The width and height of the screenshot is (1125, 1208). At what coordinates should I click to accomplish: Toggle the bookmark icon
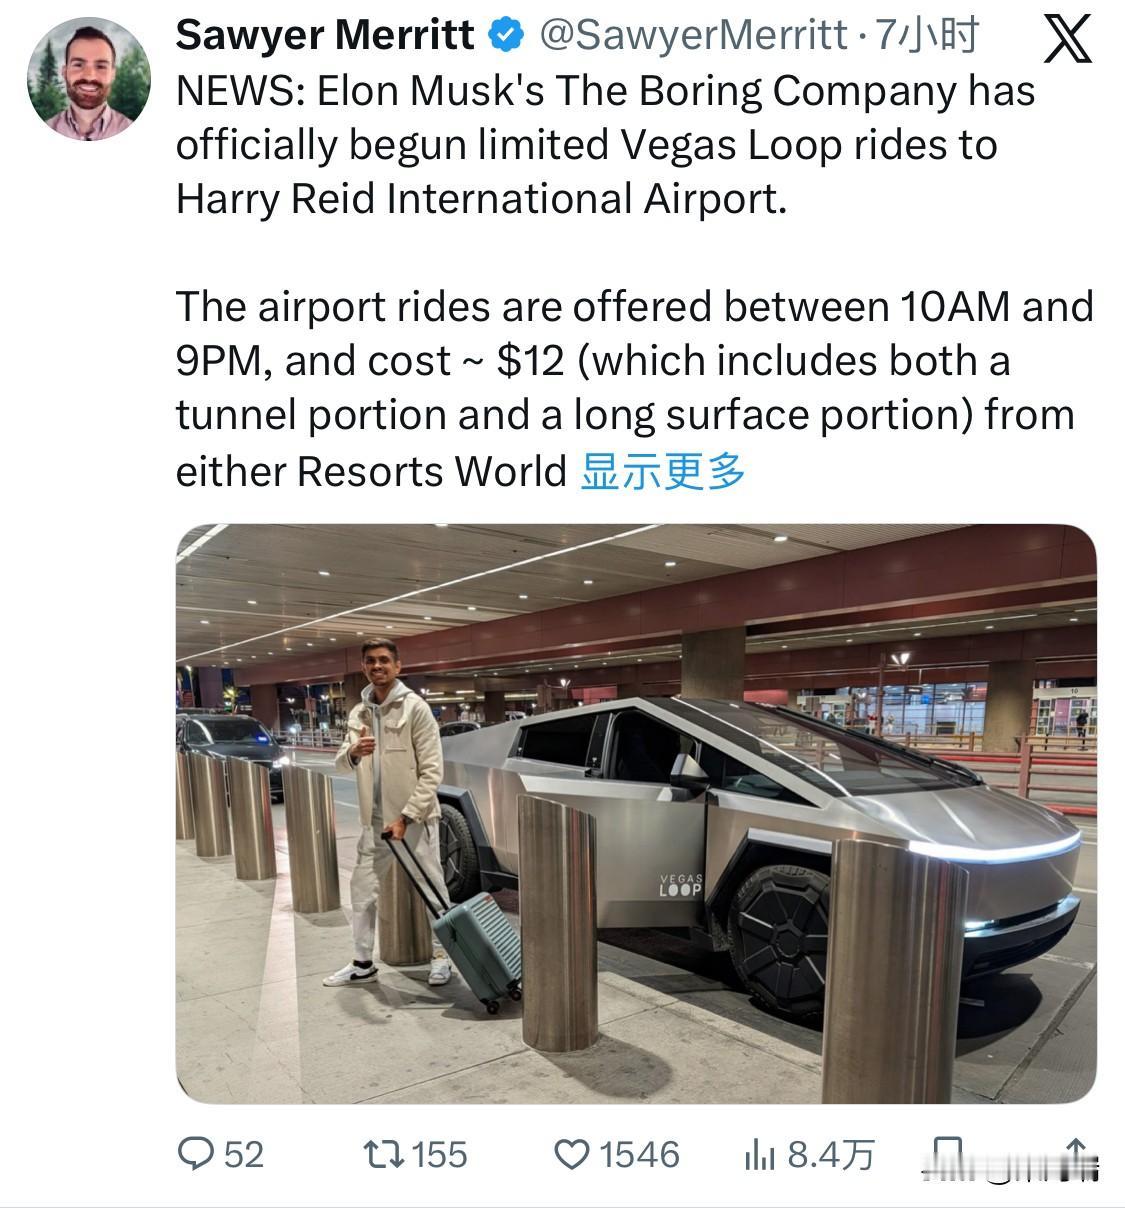coord(947,1152)
